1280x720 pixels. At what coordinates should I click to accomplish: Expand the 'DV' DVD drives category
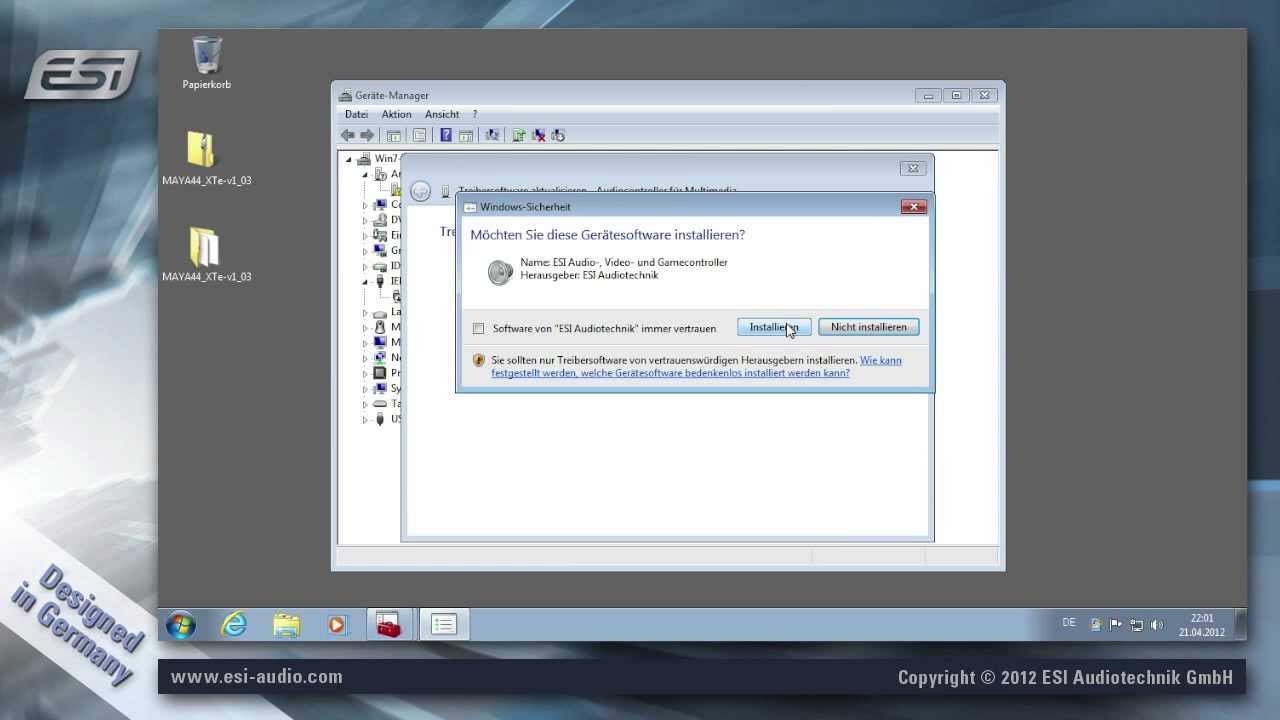point(365,220)
